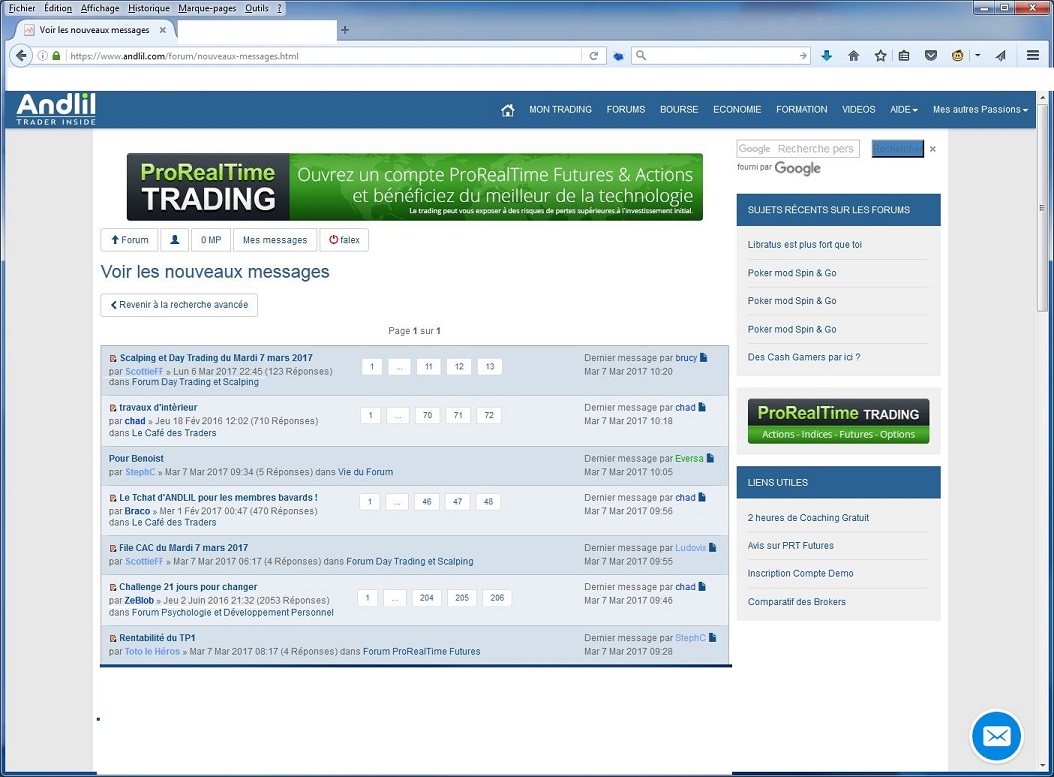This screenshot has height=777, width=1054.
Task: Open the Édition menu
Action: tap(58, 8)
